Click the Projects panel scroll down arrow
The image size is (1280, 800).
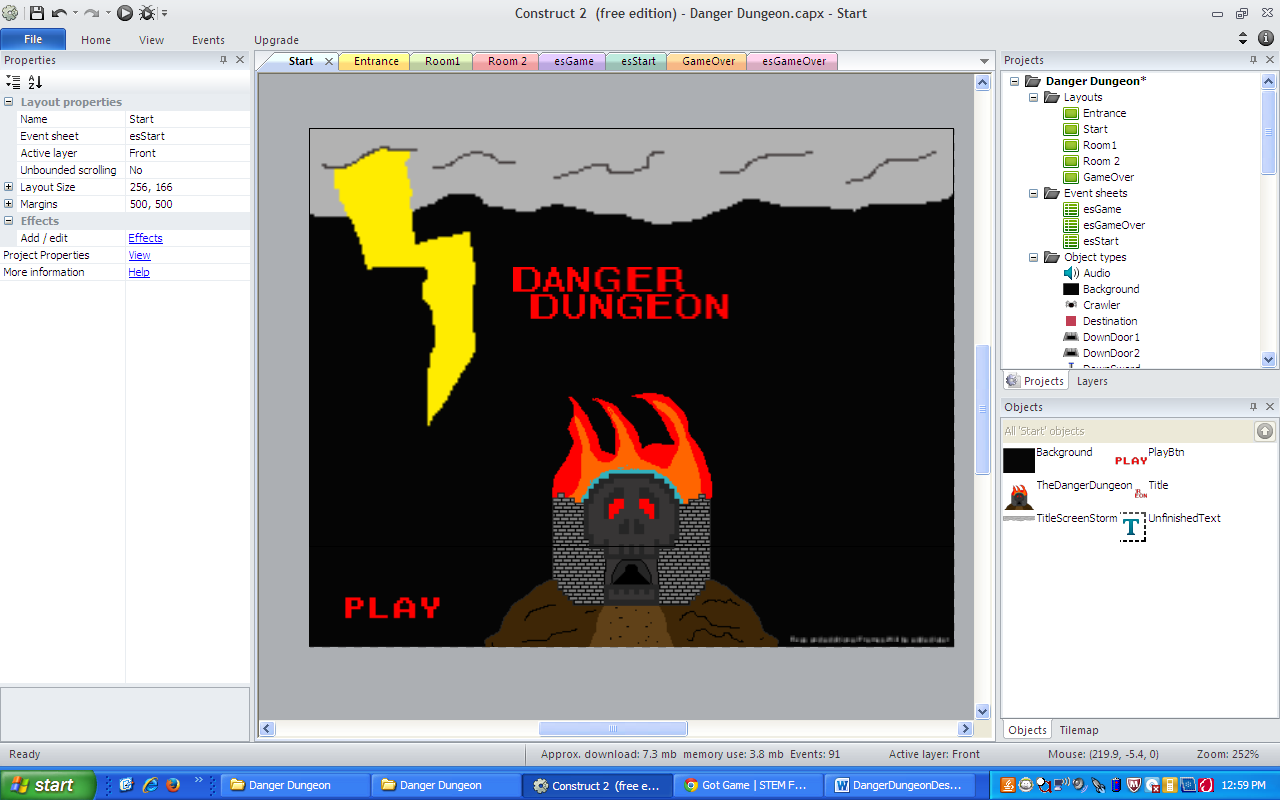pyautogui.click(x=1268, y=359)
